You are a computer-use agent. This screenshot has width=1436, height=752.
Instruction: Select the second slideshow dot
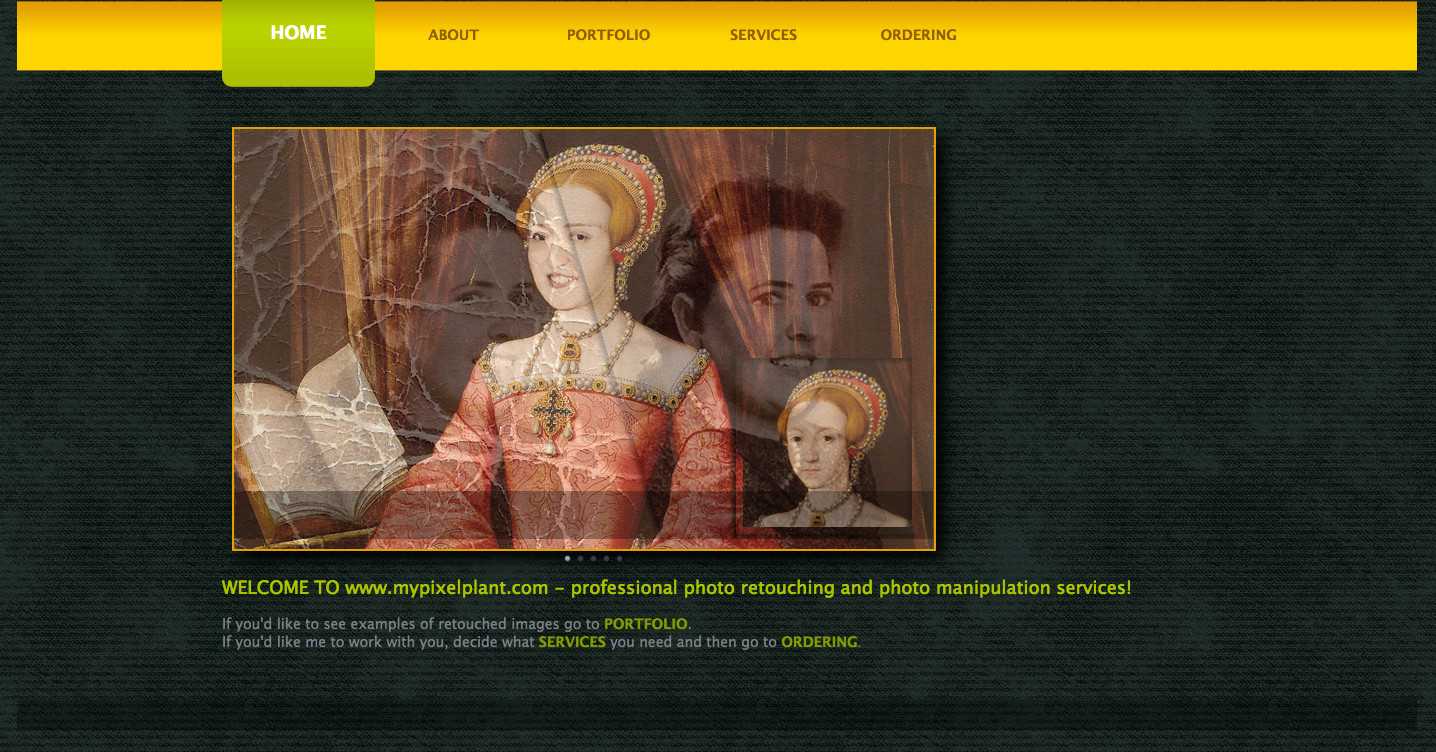(580, 558)
